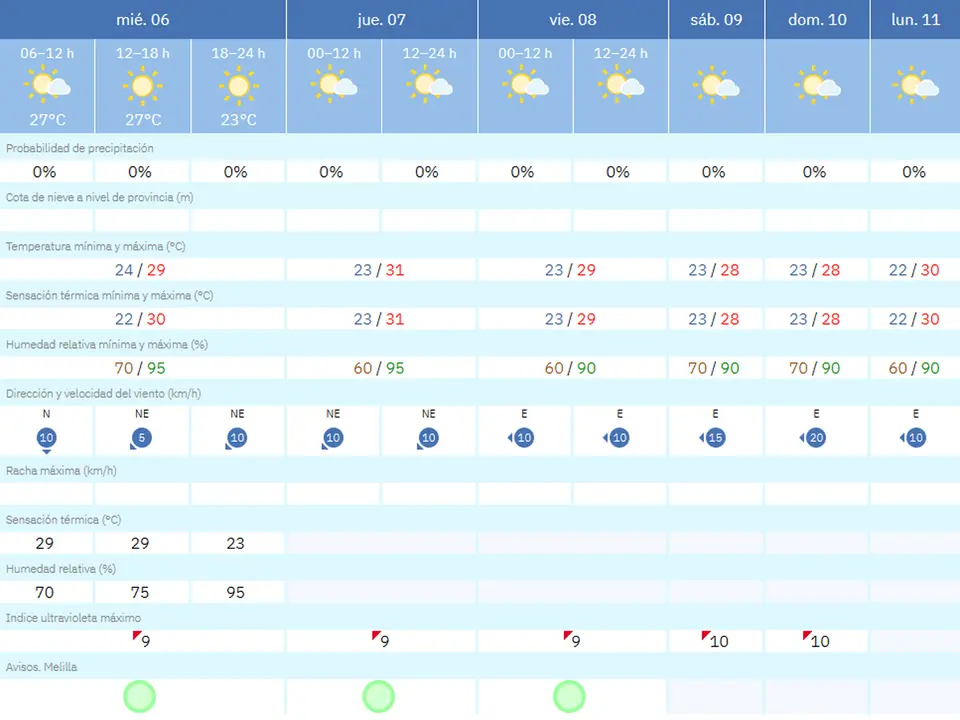This screenshot has height=720, width=960.
Task: Select the sáb. 09 day header
Action: (x=716, y=20)
